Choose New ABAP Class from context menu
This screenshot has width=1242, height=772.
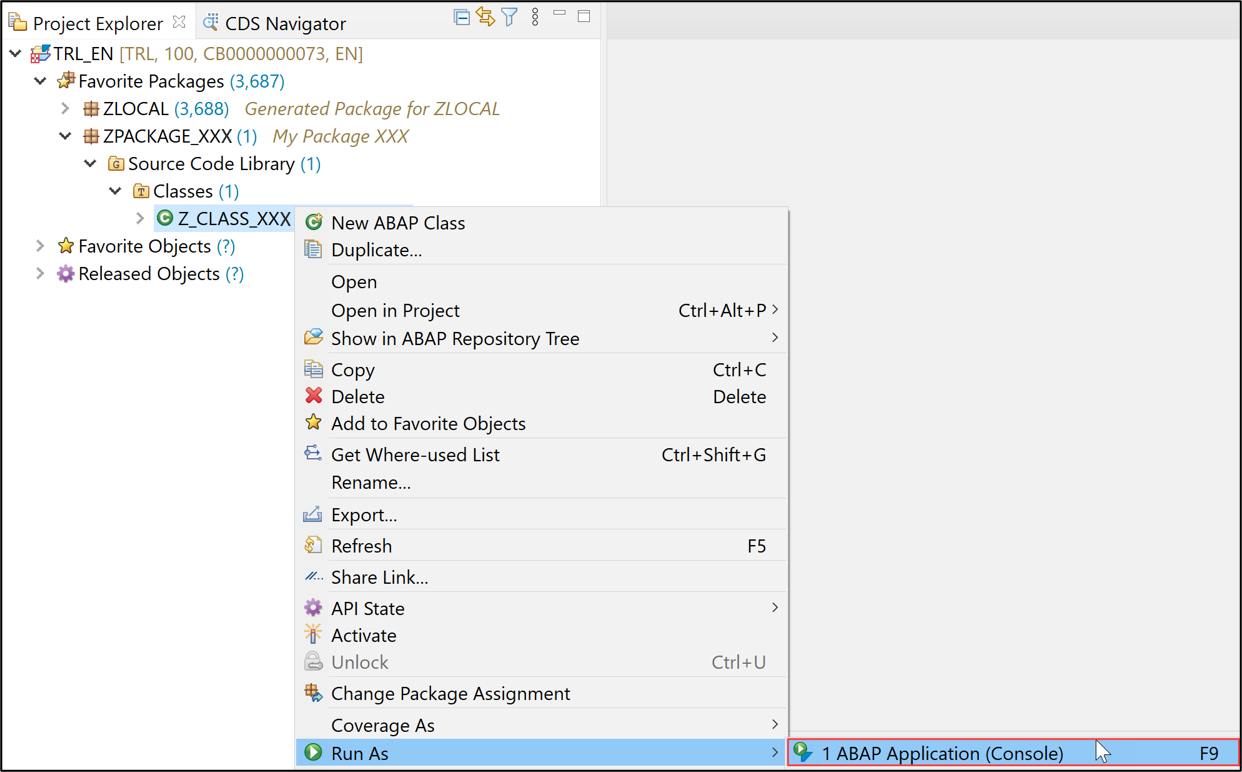pos(542,223)
